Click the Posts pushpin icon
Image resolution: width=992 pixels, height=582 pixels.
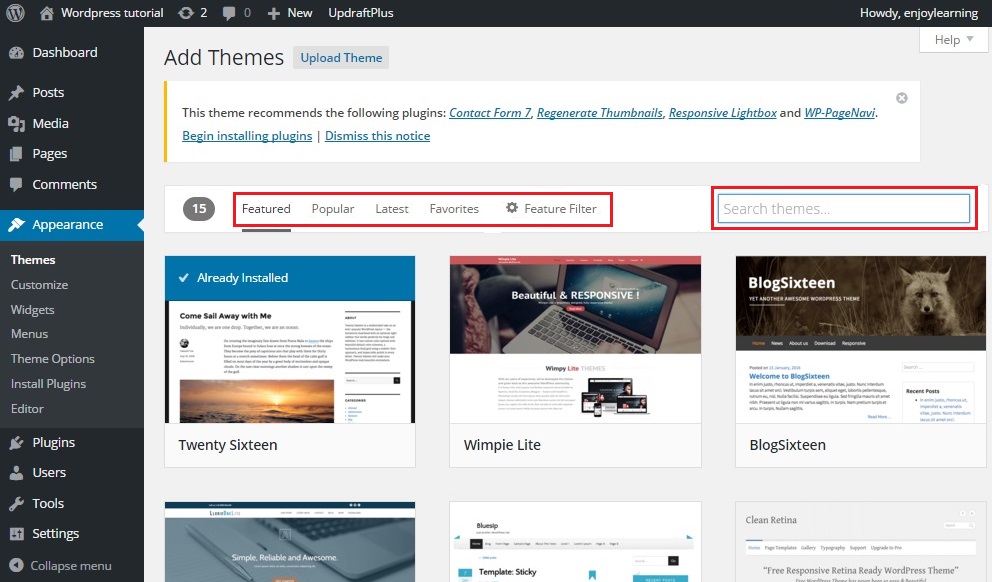[x=16, y=93]
